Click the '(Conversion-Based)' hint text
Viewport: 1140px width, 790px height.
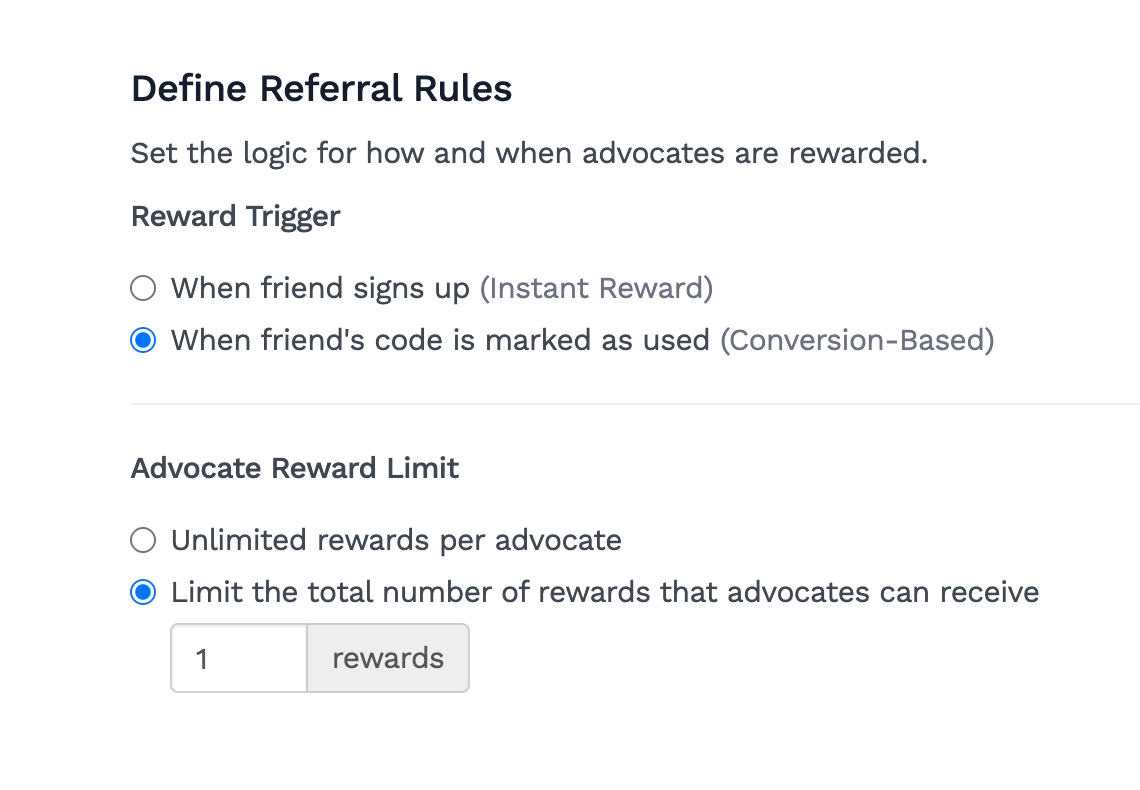coord(857,341)
